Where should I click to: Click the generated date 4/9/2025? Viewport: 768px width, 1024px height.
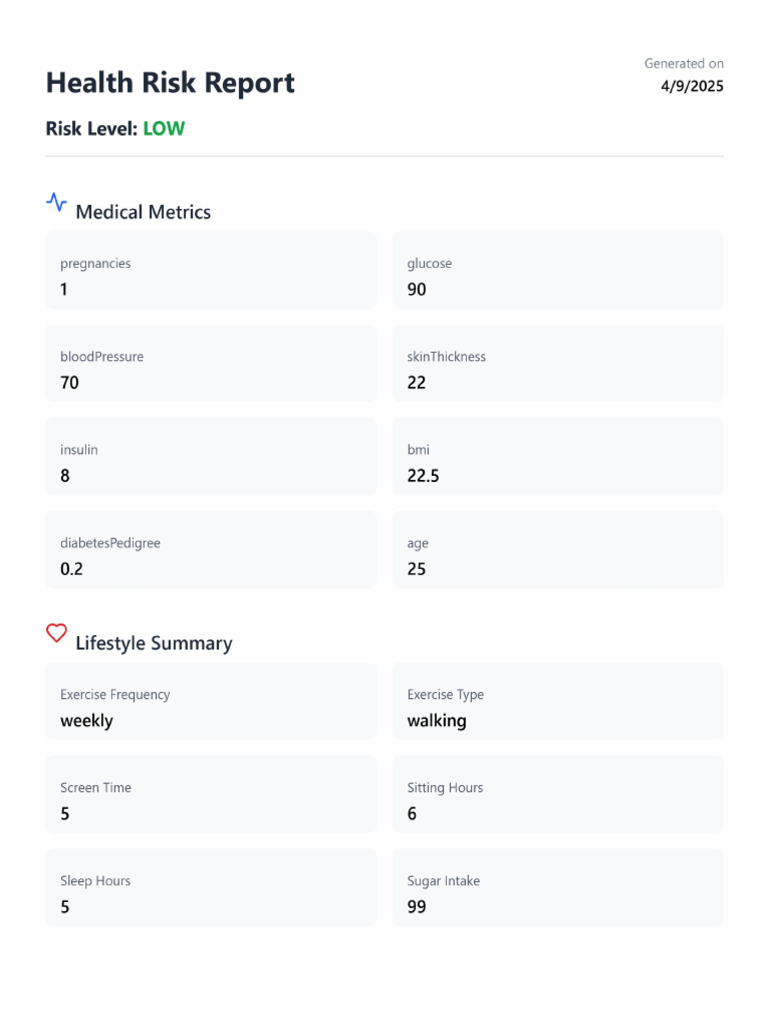[692, 87]
